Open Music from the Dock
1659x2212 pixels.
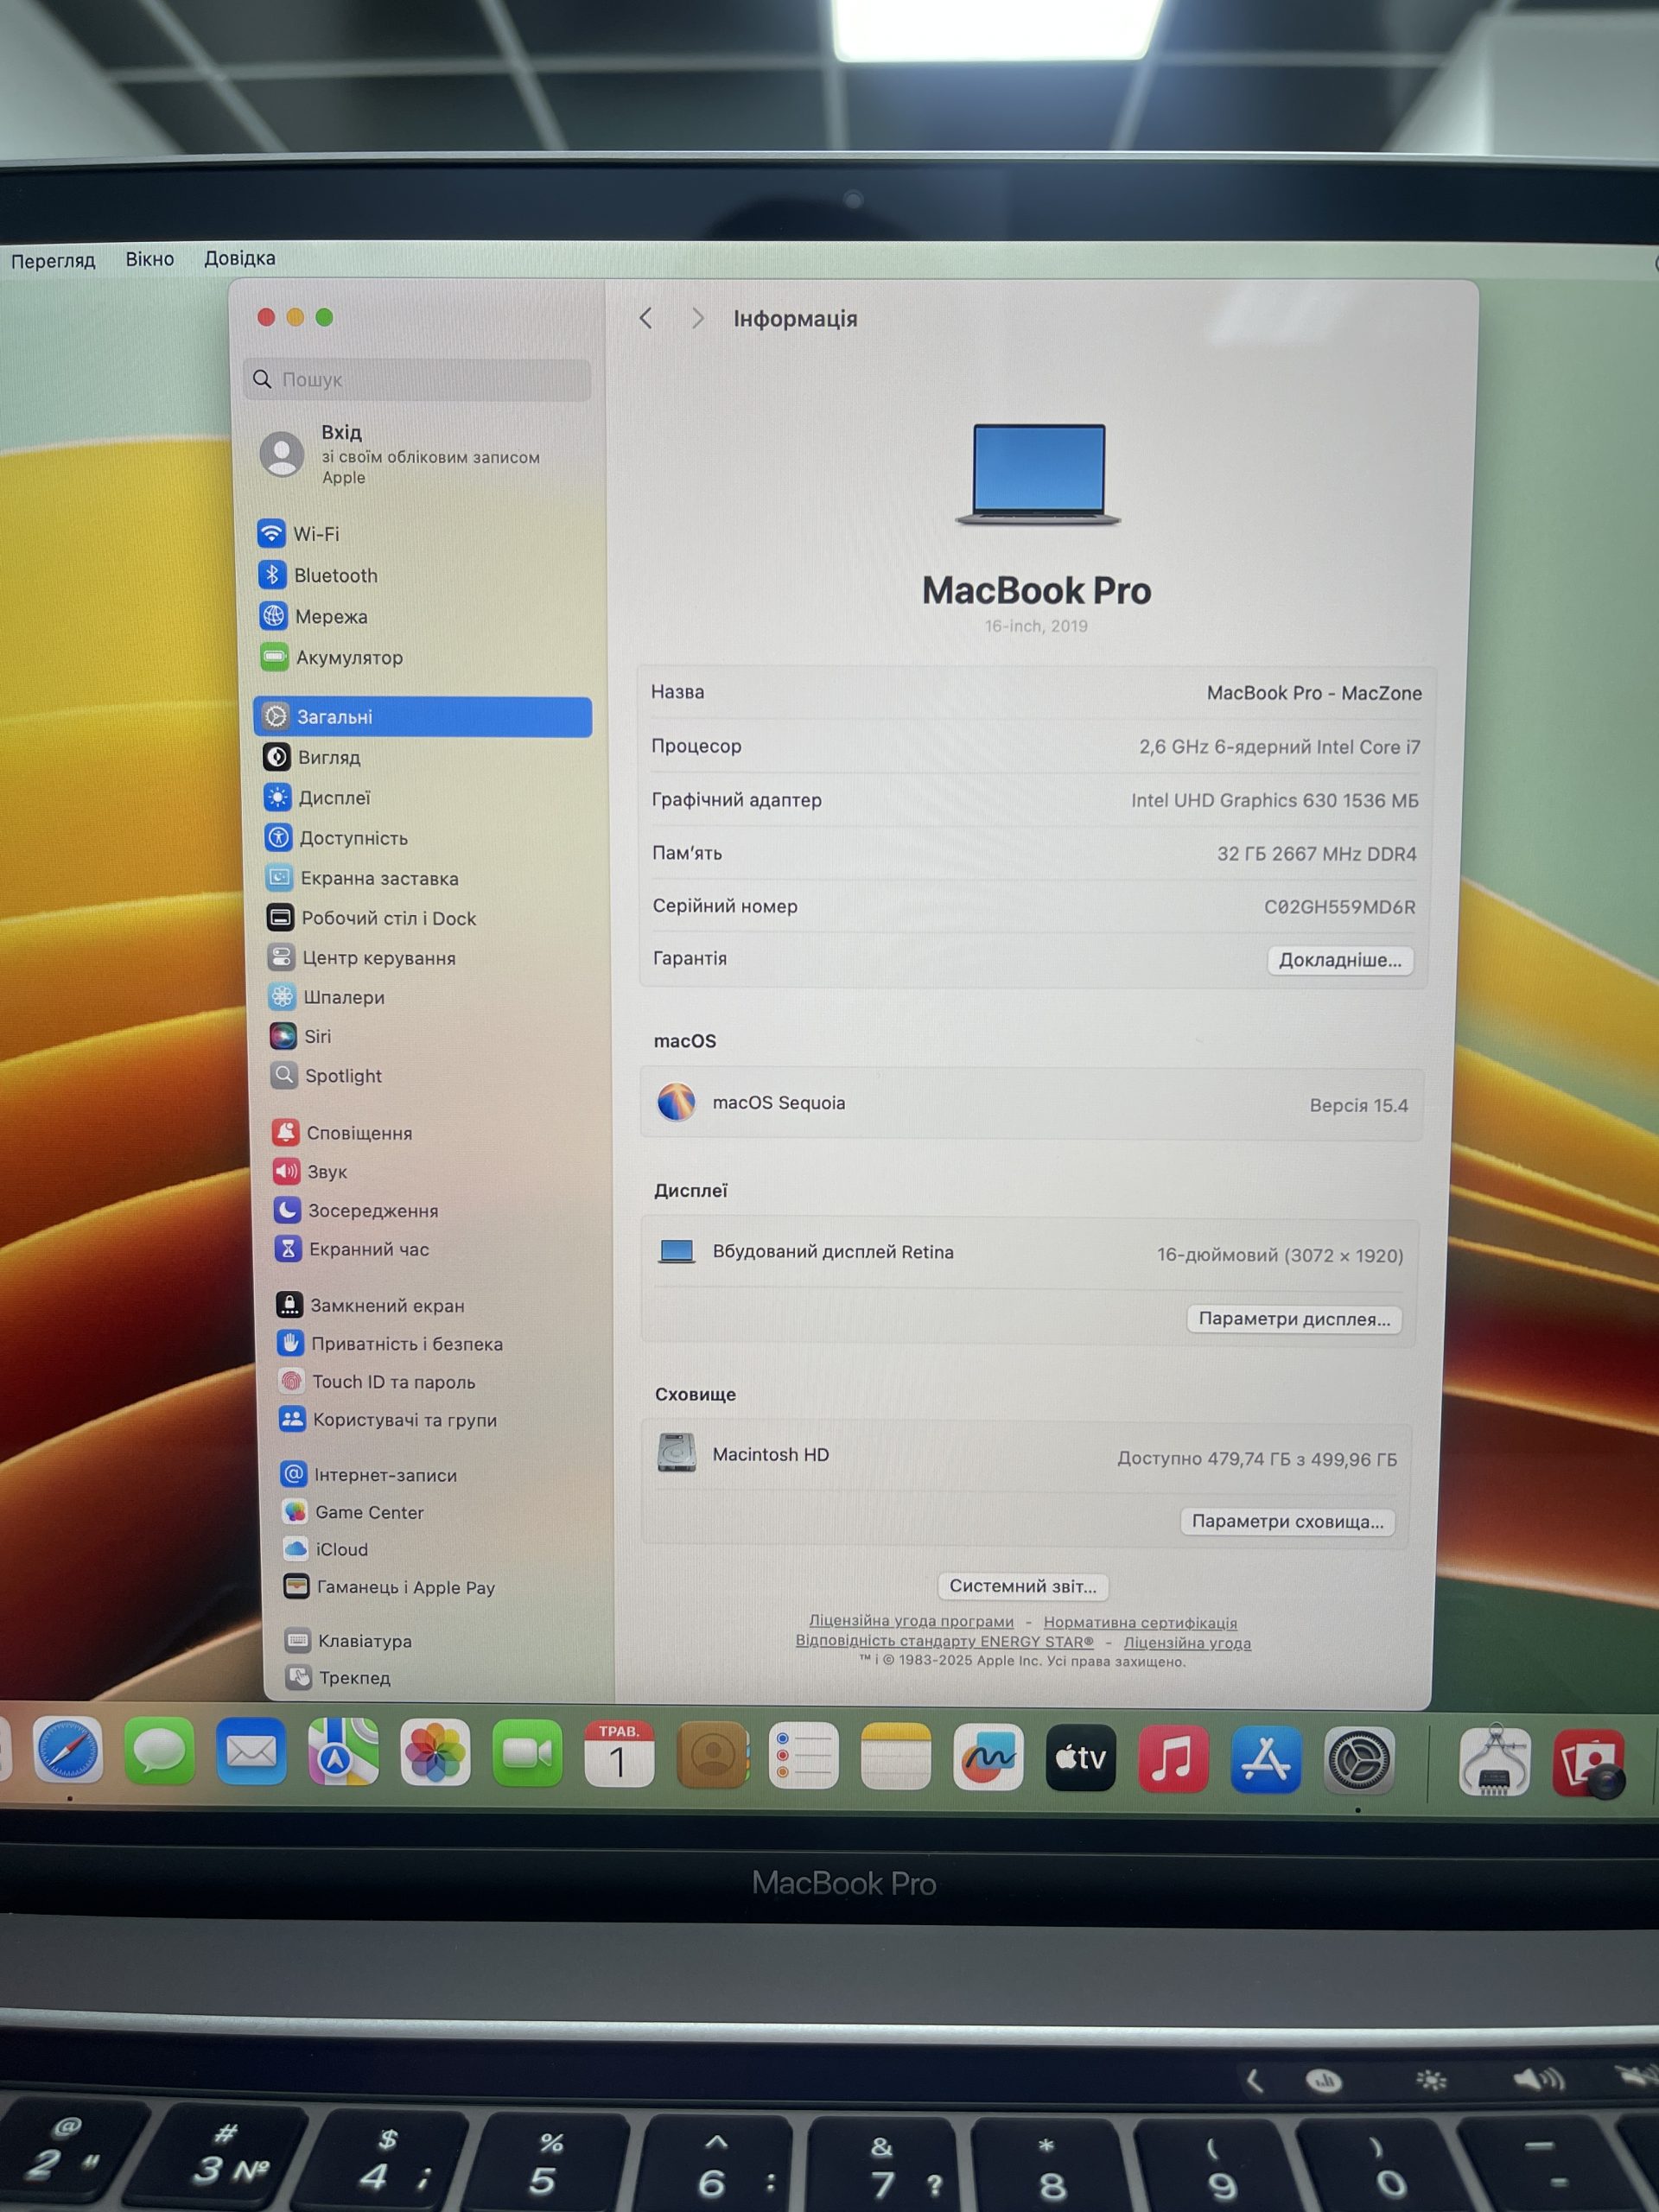pyautogui.click(x=1173, y=1759)
